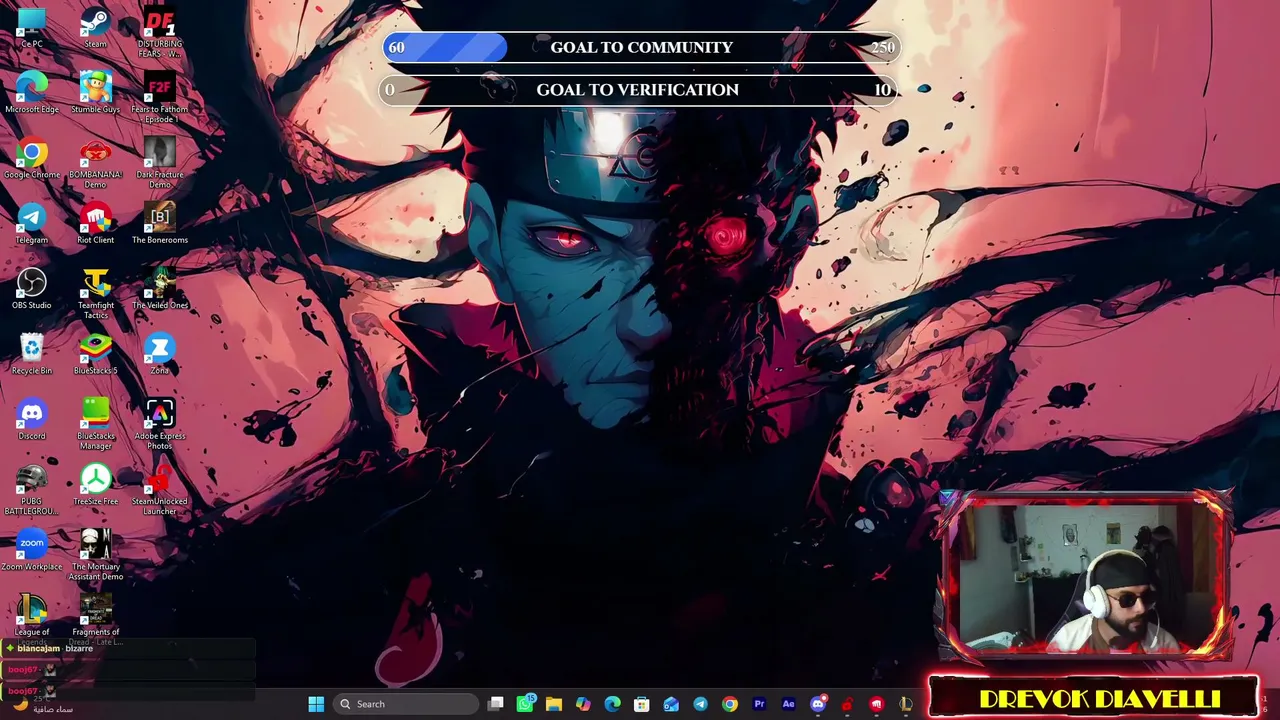Open WhatsApp from the taskbar
The height and width of the screenshot is (720, 1280).
(x=525, y=704)
